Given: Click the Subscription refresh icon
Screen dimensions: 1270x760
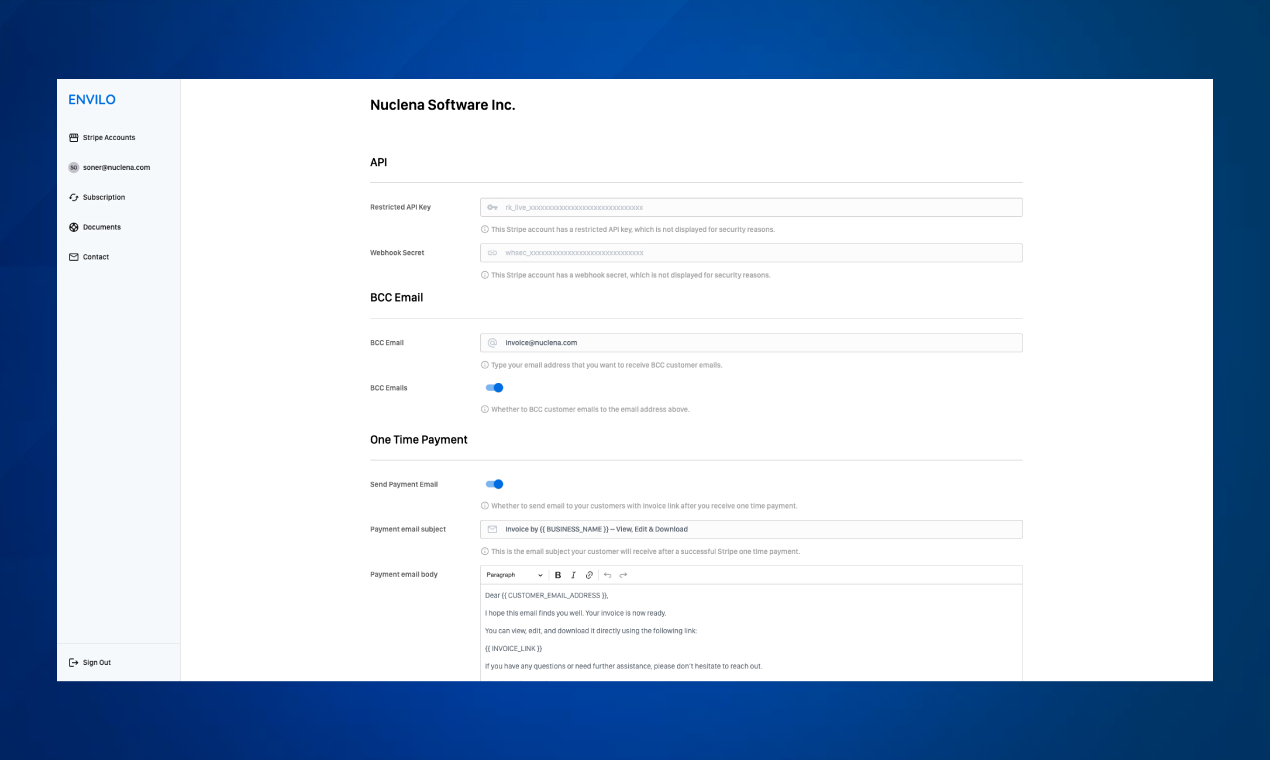Looking at the screenshot, I should pyautogui.click(x=73, y=198).
